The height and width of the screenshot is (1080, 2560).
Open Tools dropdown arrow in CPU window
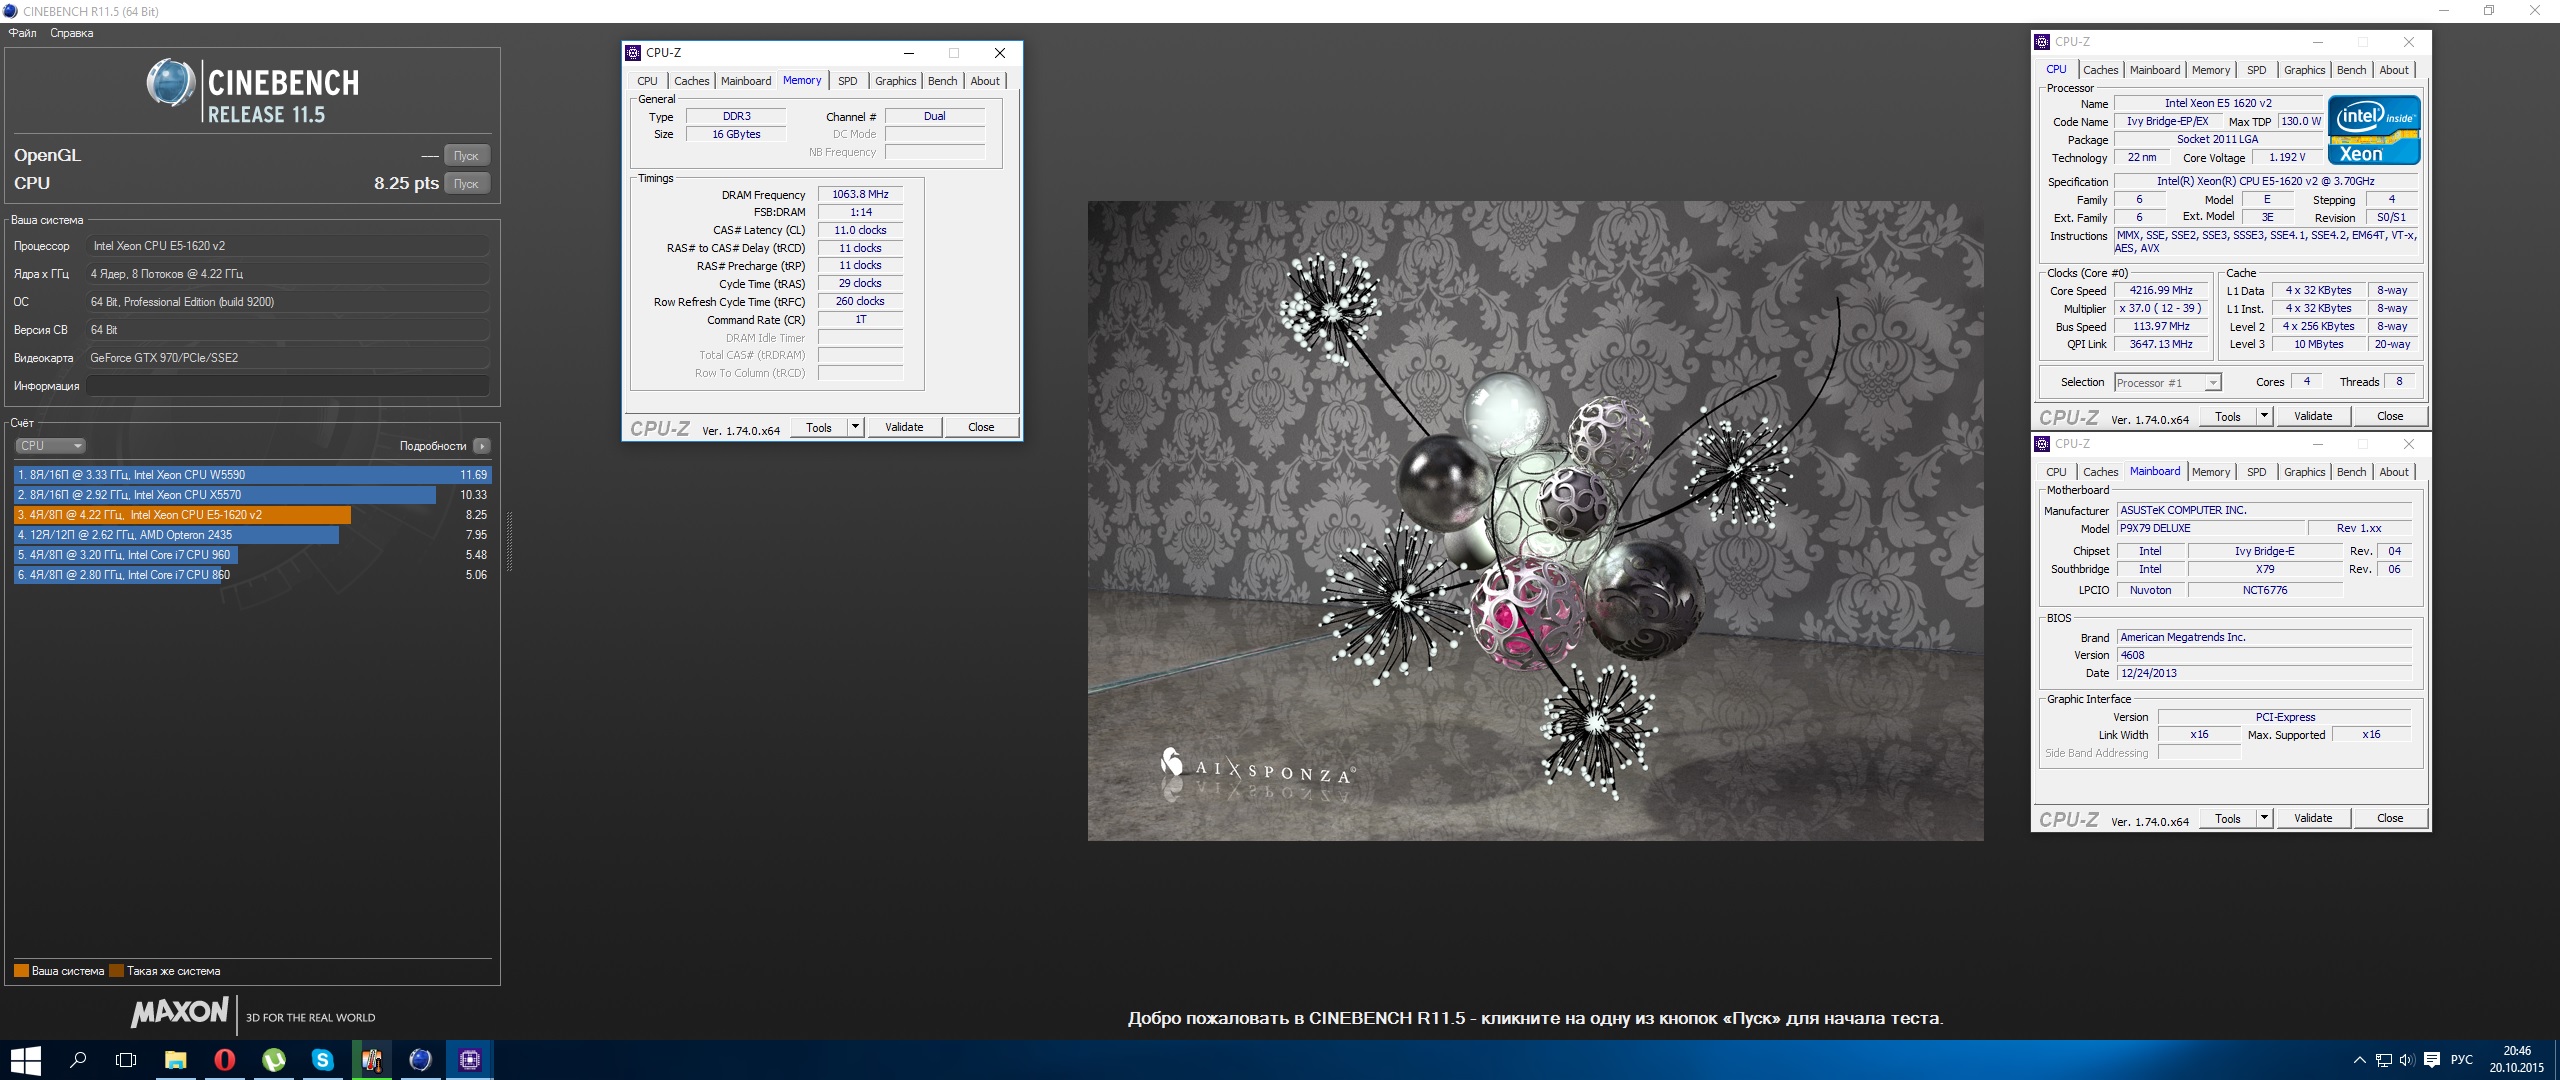pyautogui.click(x=2265, y=416)
